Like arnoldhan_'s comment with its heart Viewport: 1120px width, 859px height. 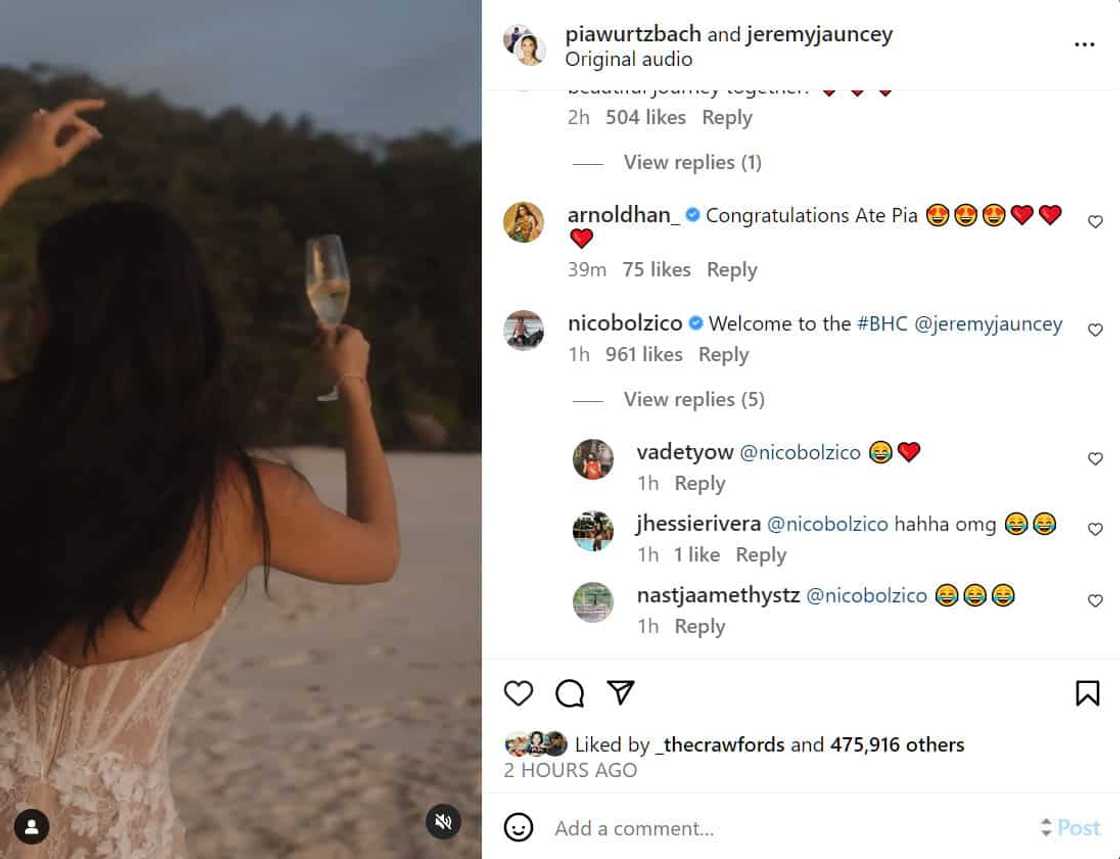point(1095,222)
